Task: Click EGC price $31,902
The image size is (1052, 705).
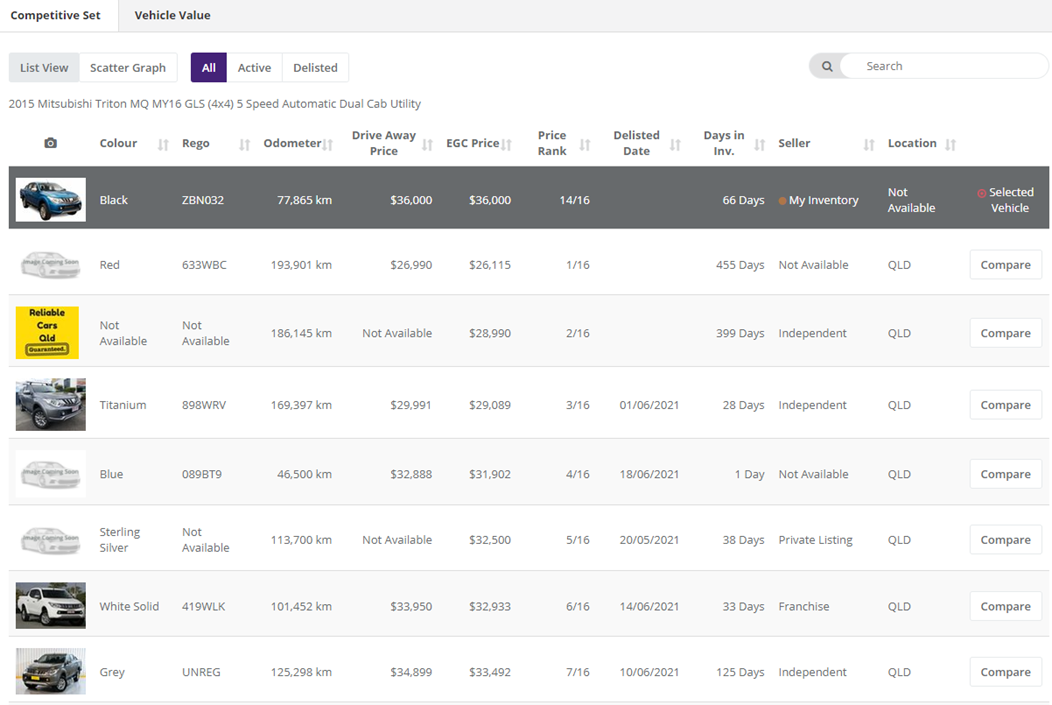Action: tap(490, 474)
